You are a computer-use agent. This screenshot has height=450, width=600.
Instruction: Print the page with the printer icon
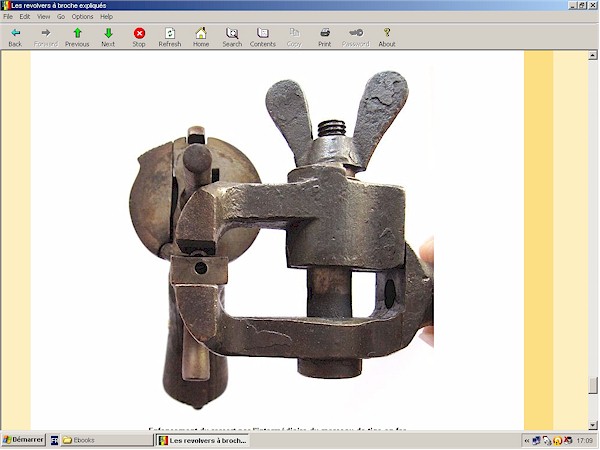pyautogui.click(x=324, y=37)
